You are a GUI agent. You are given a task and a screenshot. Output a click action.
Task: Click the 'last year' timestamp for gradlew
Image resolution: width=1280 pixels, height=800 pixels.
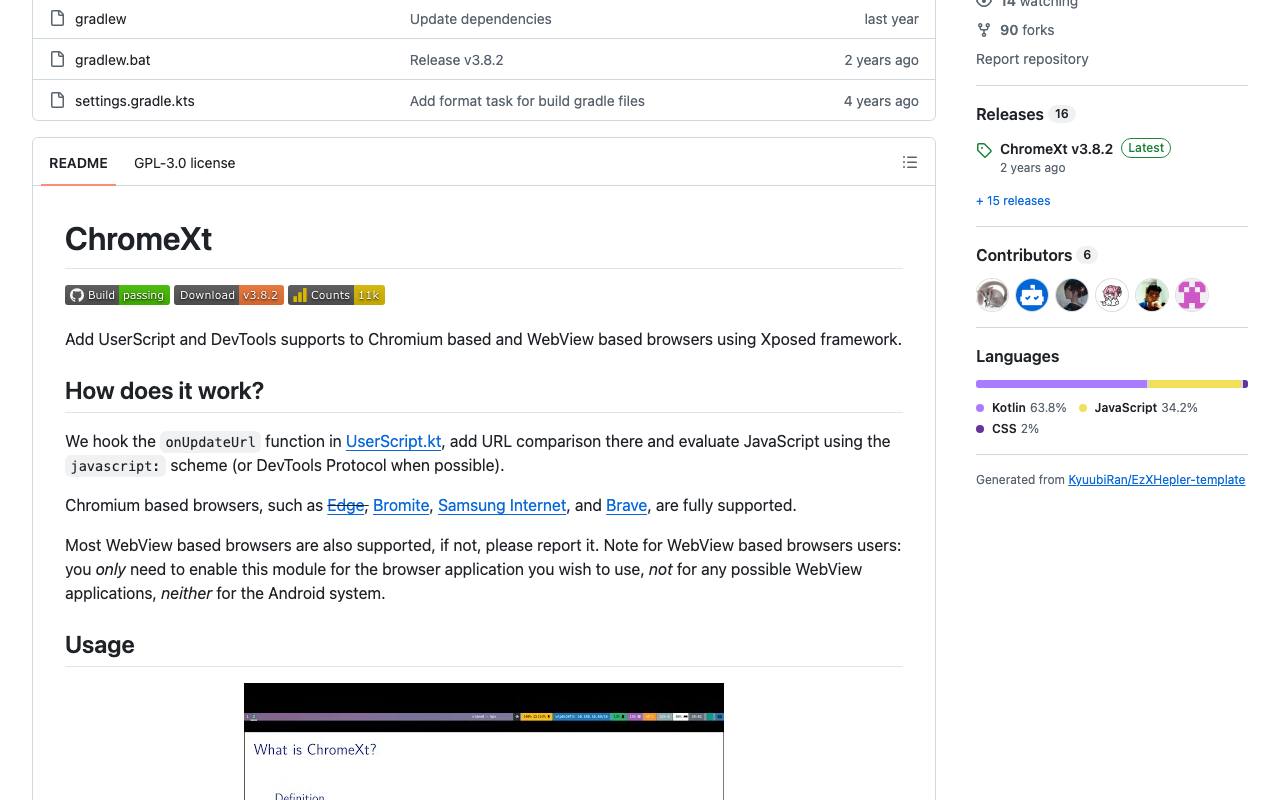click(x=892, y=19)
